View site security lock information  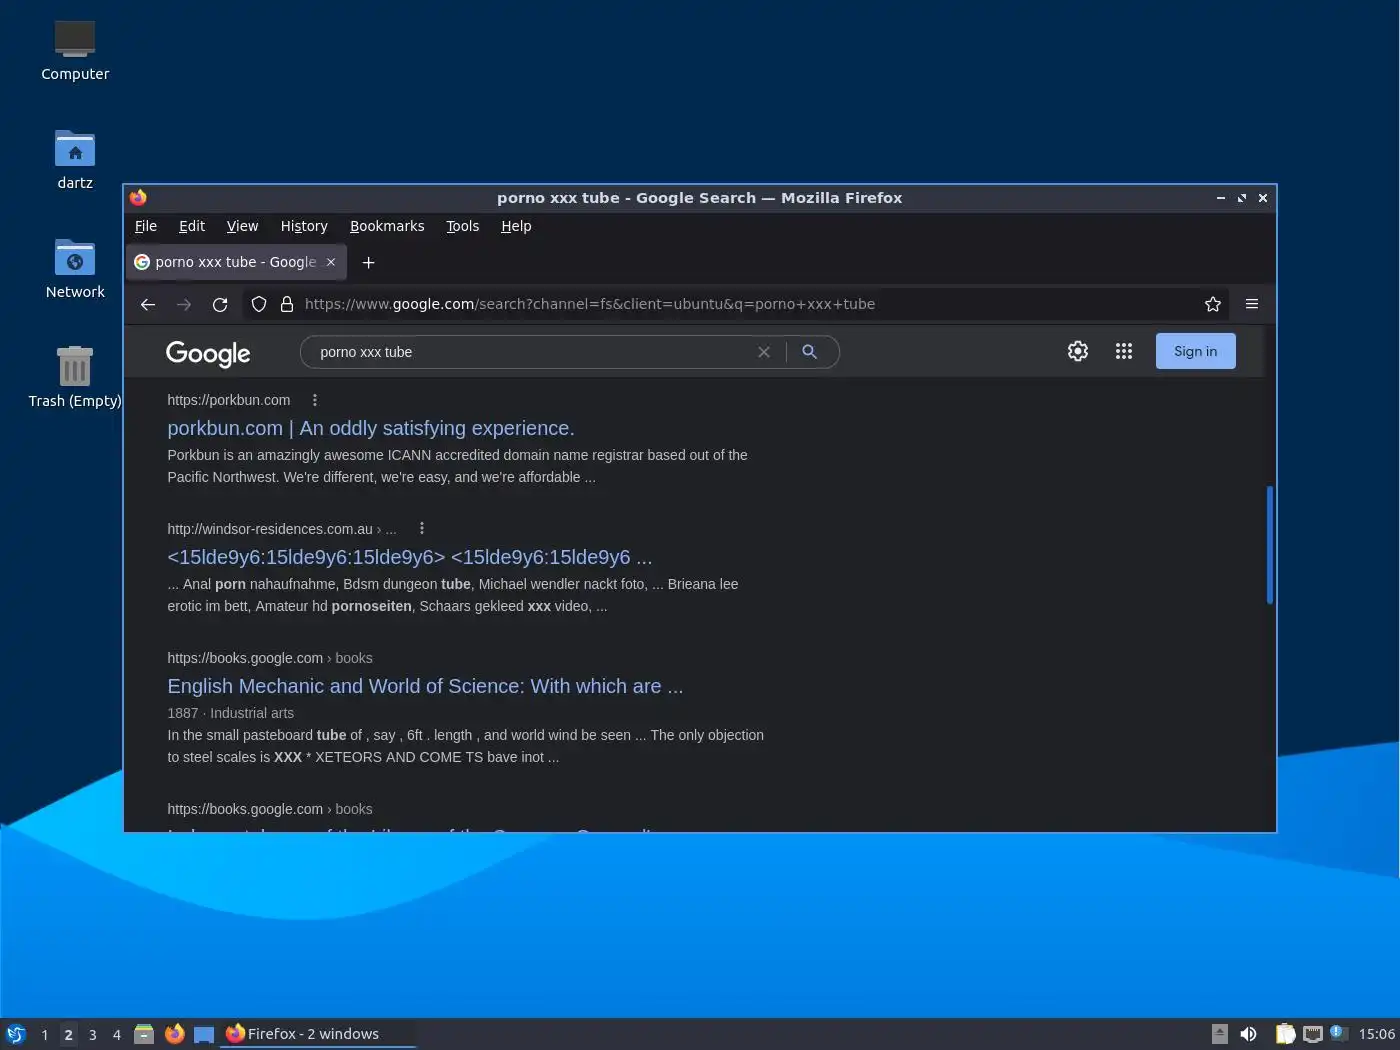(x=287, y=305)
